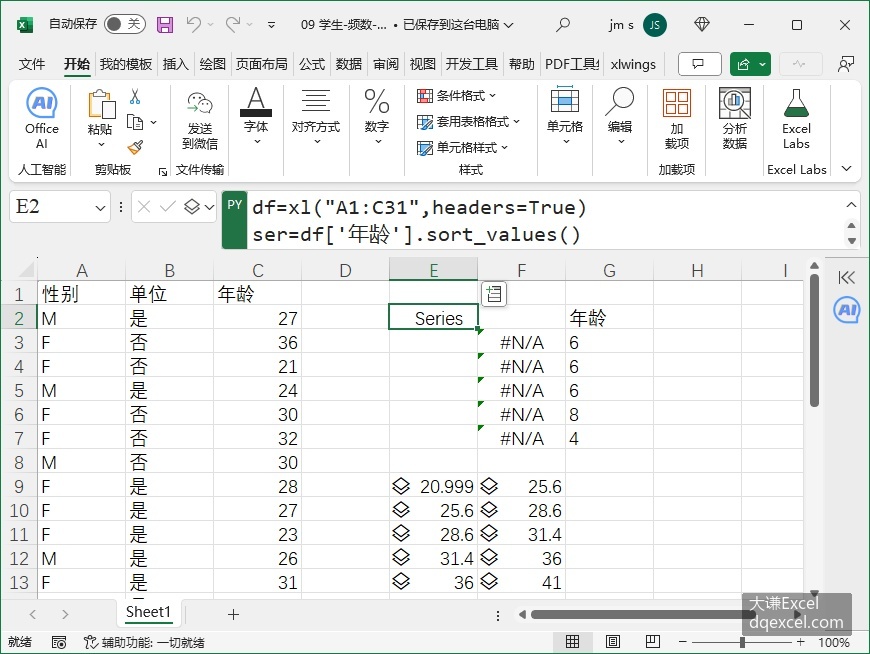This screenshot has width=870, height=654.
Task: Select cell E2 showing Series
Action: [x=433, y=317]
